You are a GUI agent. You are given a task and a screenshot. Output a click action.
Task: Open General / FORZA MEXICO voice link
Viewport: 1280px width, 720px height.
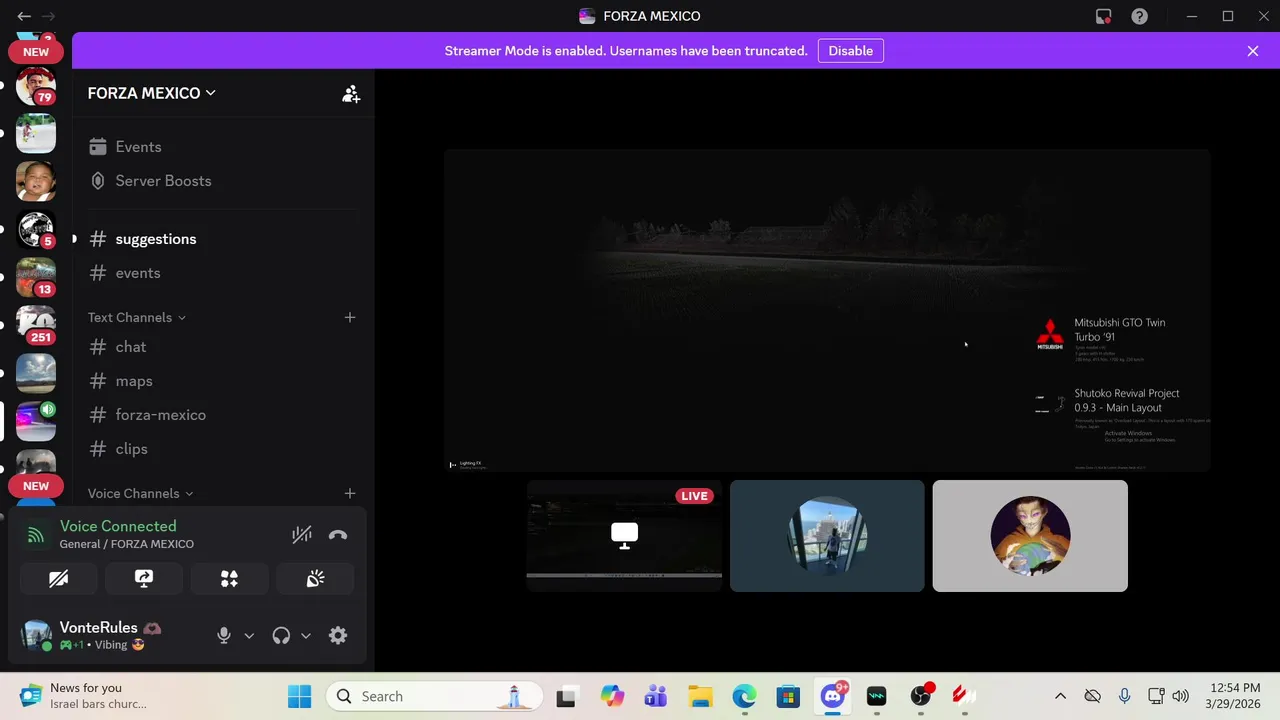[127, 544]
